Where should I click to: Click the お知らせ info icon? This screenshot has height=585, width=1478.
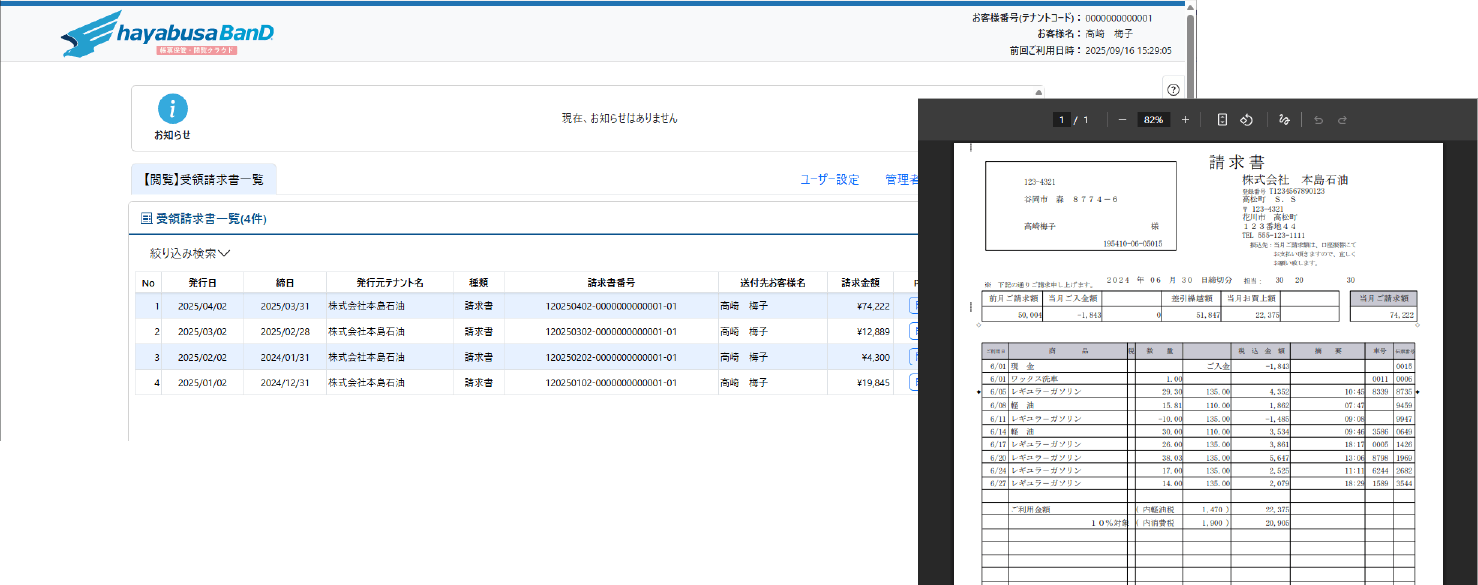(172, 110)
